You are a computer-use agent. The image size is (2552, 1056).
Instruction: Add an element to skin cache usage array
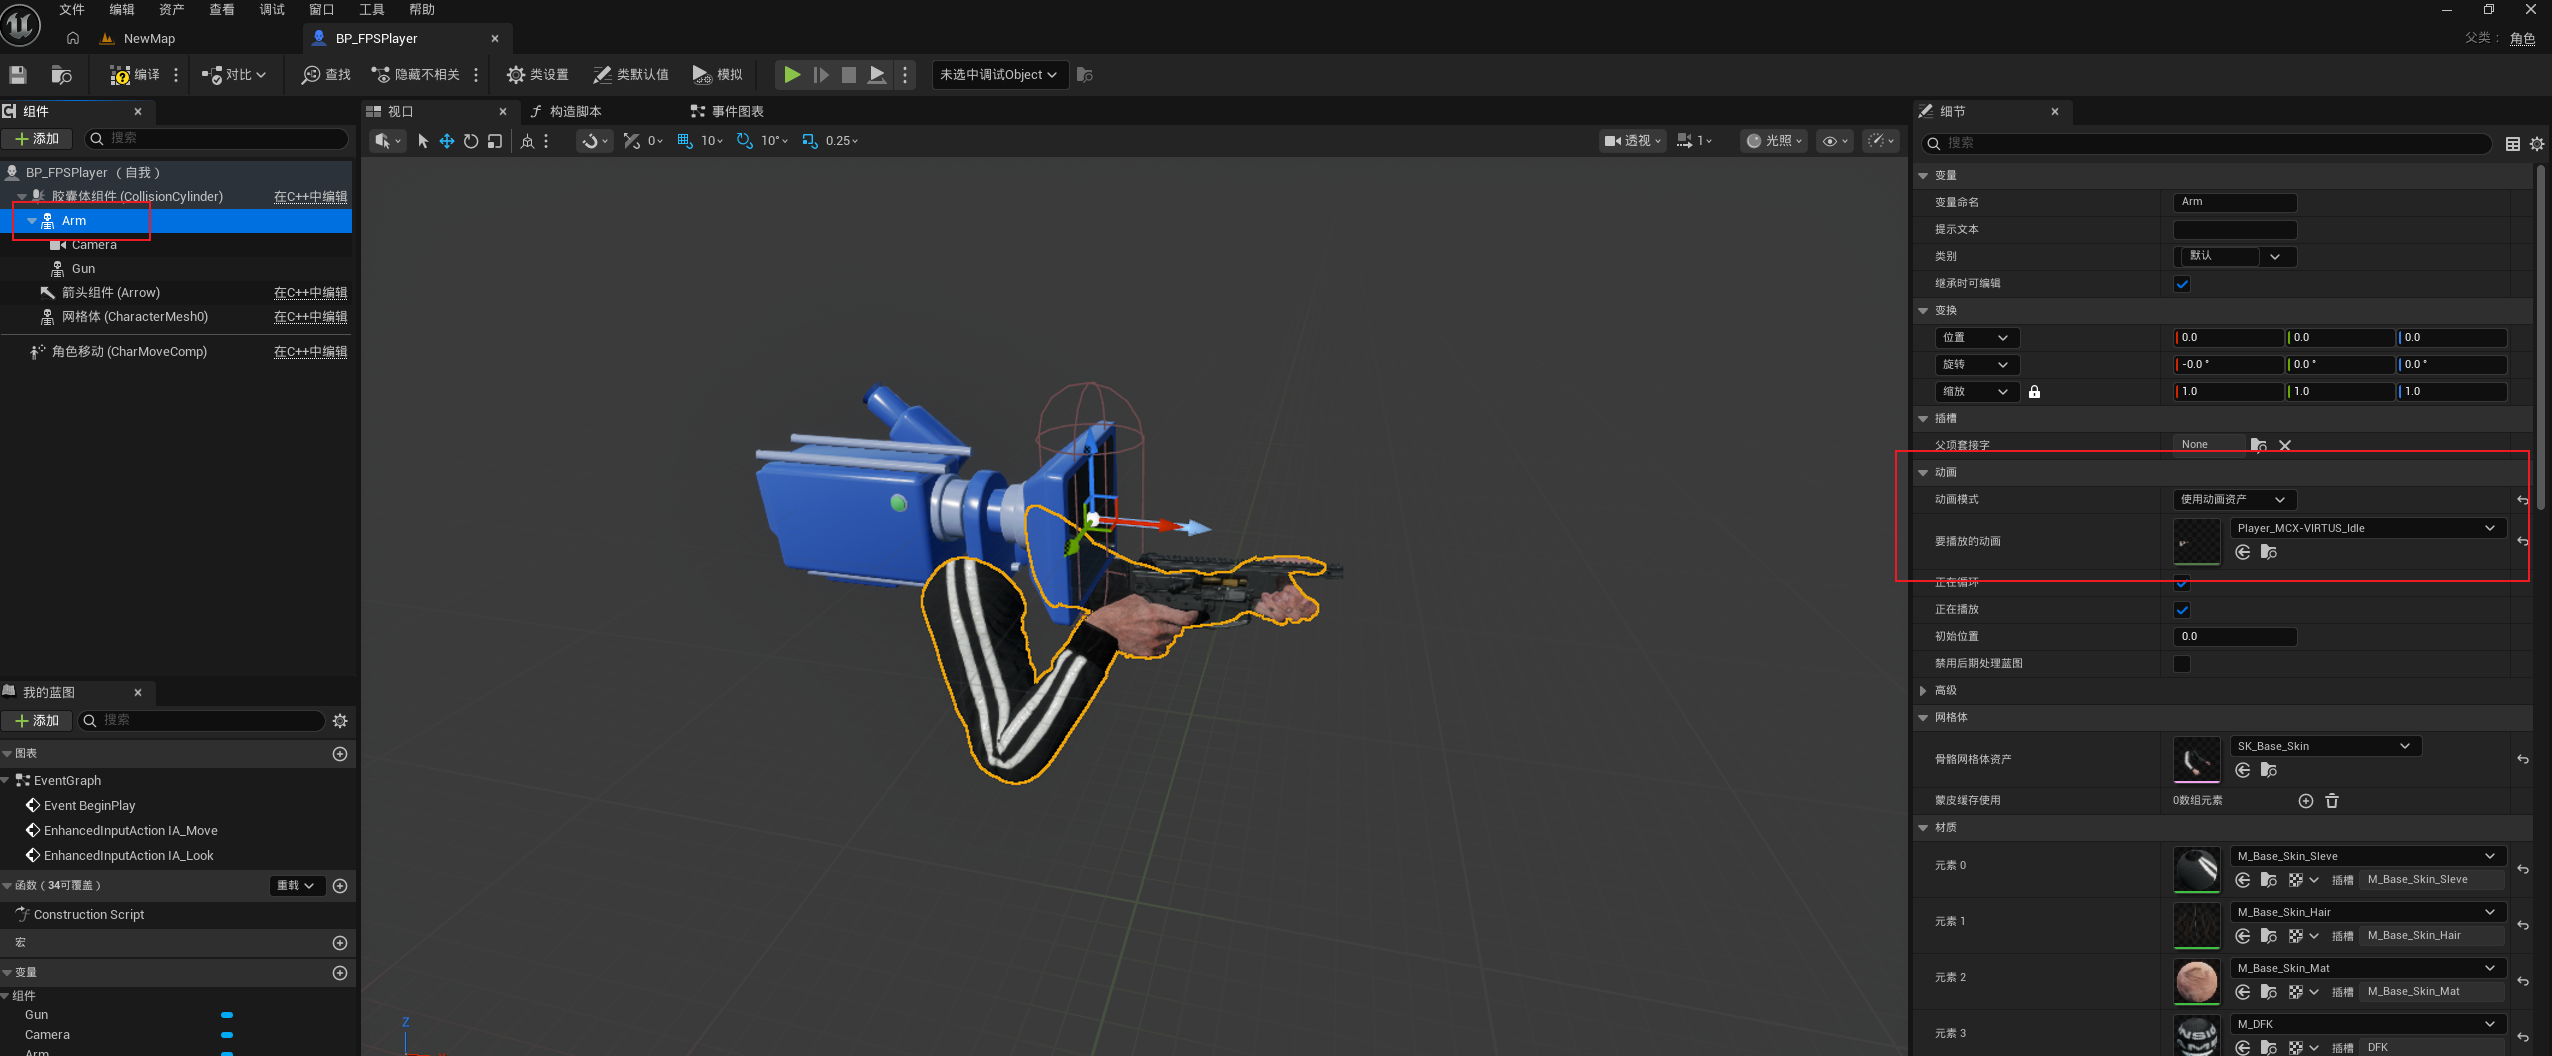click(x=2305, y=801)
